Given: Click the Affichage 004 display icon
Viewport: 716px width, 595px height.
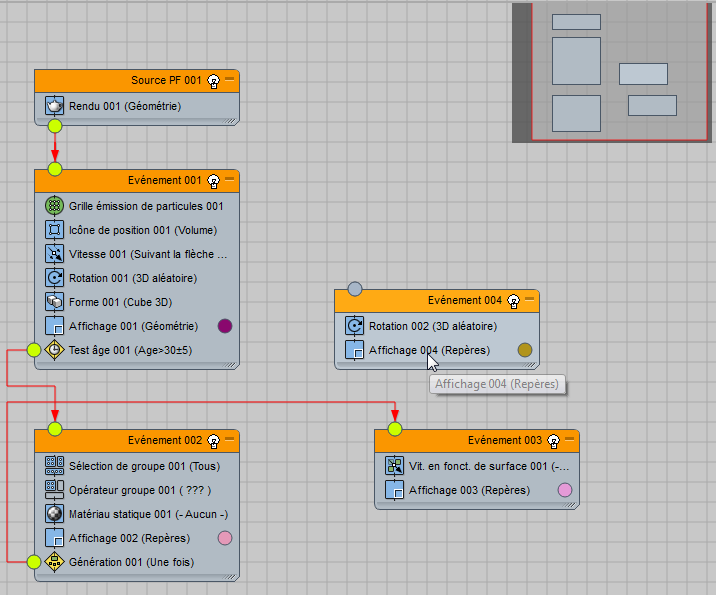Looking at the screenshot, I should click(x=354, y=350).
